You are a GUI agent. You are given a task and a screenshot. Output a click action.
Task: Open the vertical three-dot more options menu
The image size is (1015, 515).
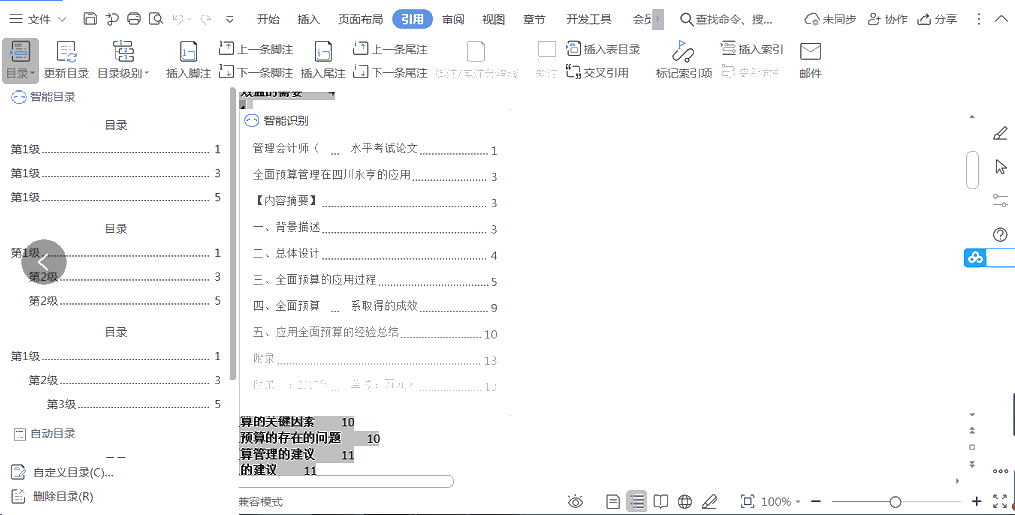(x=979, y=19)
